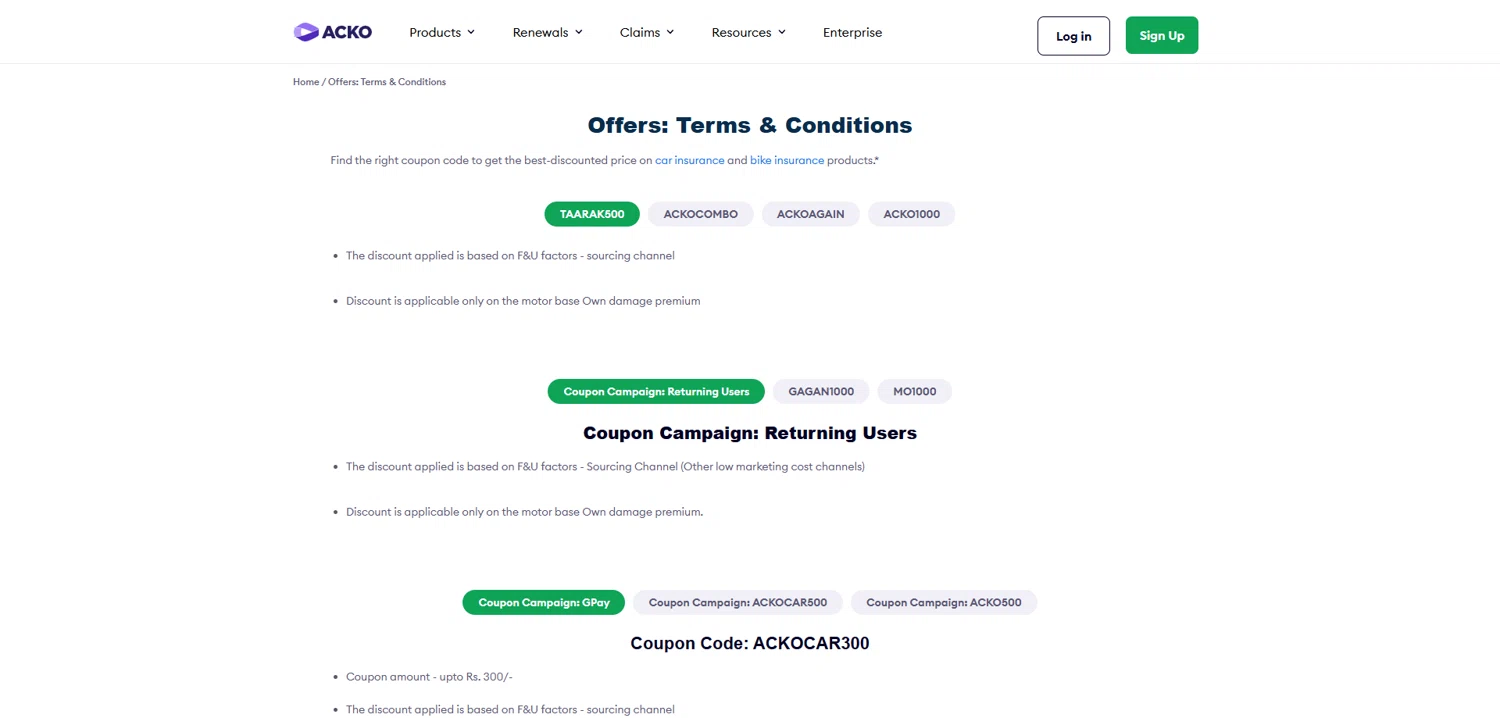Go to Home breadcrumb link
Viewport: 1500px width, 718px height.
(306, 82)
